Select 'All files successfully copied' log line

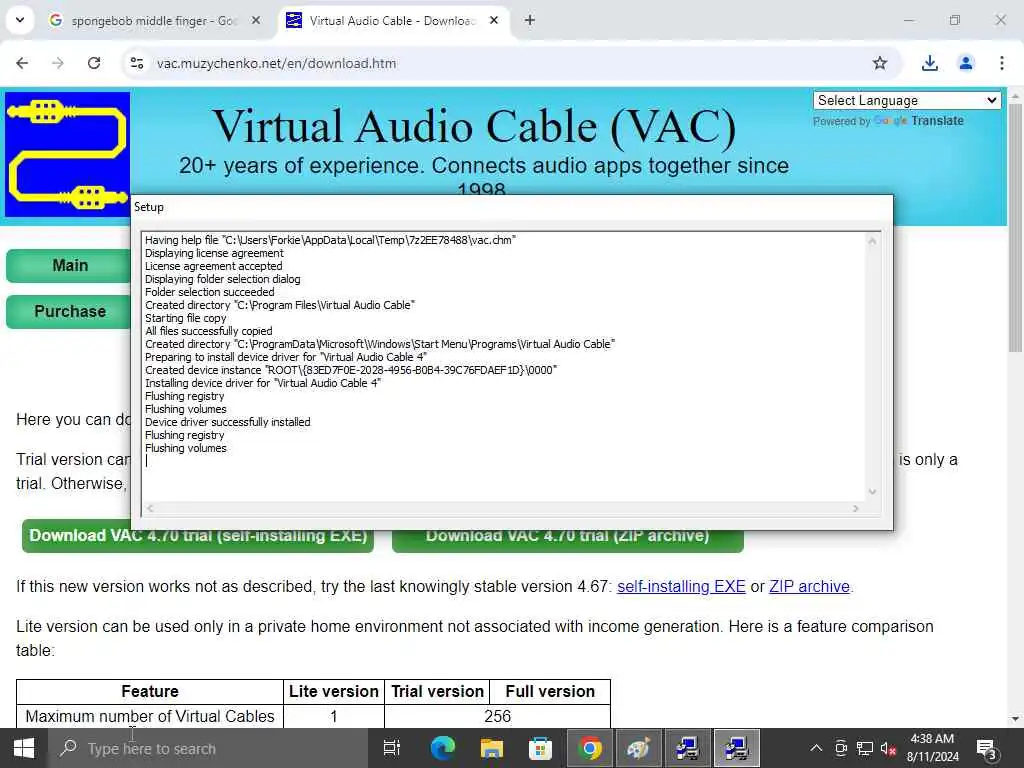(x=208, y=331)
